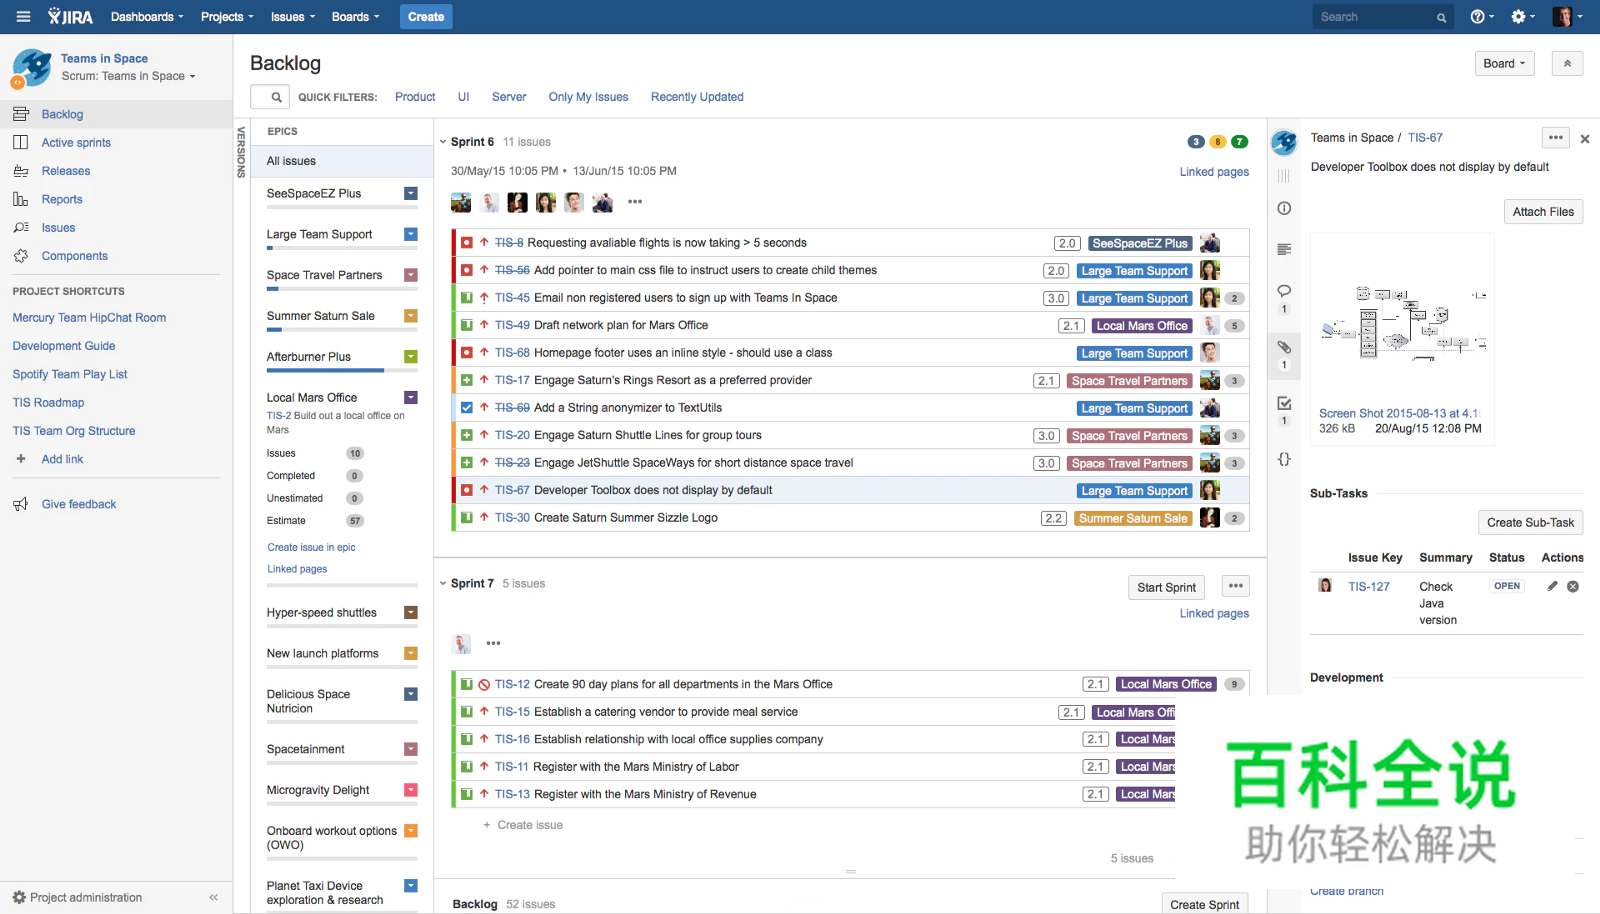Jump to attachments paperclip in detail panel
The image size is (1600, 914).
(1284, 347)
